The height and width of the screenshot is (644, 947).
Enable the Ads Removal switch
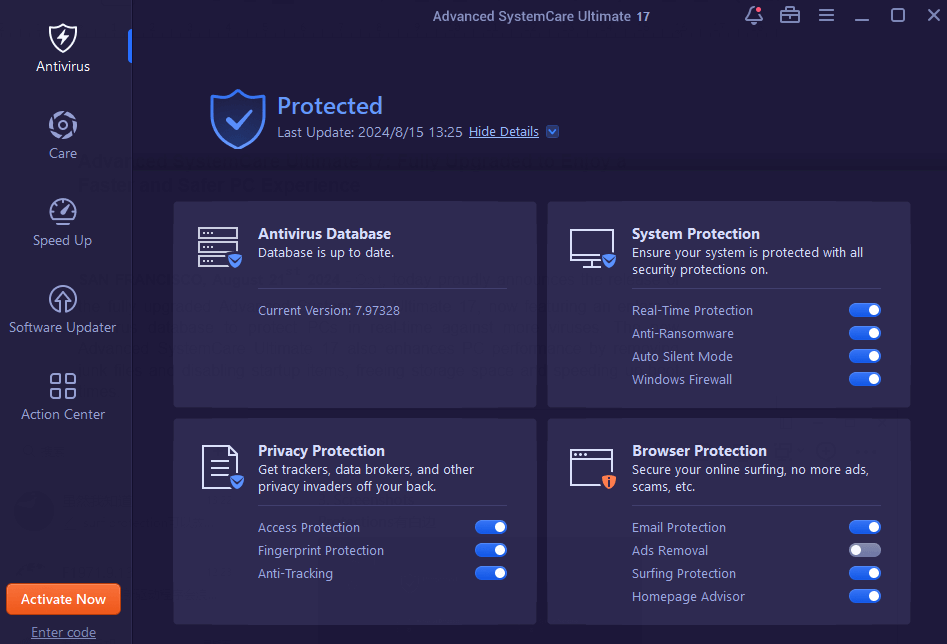pos(865,550)
